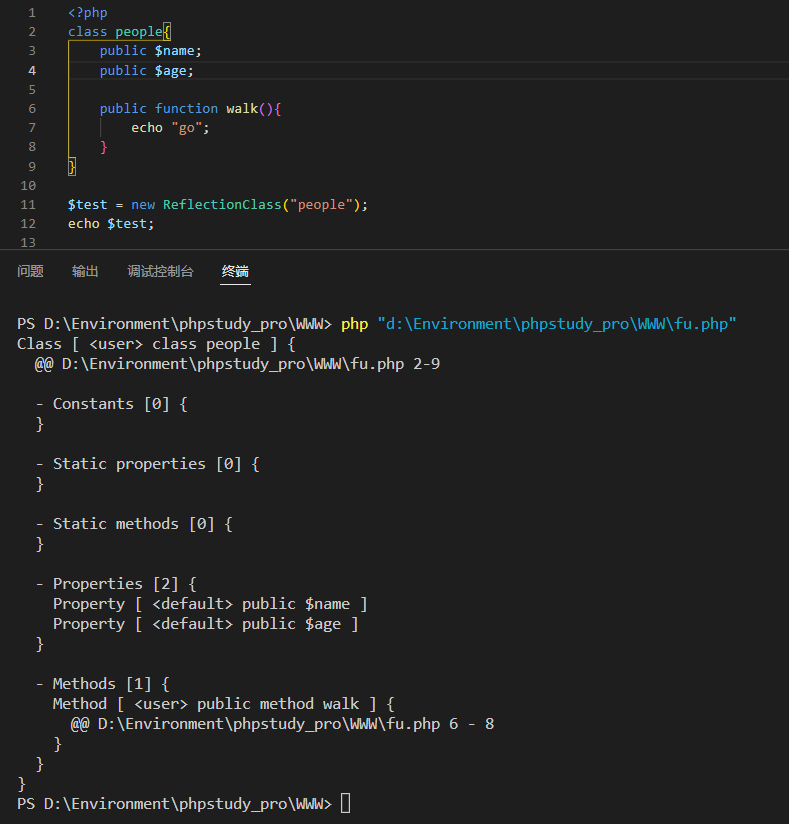Click "ReflectionClass" on line 11
The width and height of the screenshot is (789, 824).
222,204
